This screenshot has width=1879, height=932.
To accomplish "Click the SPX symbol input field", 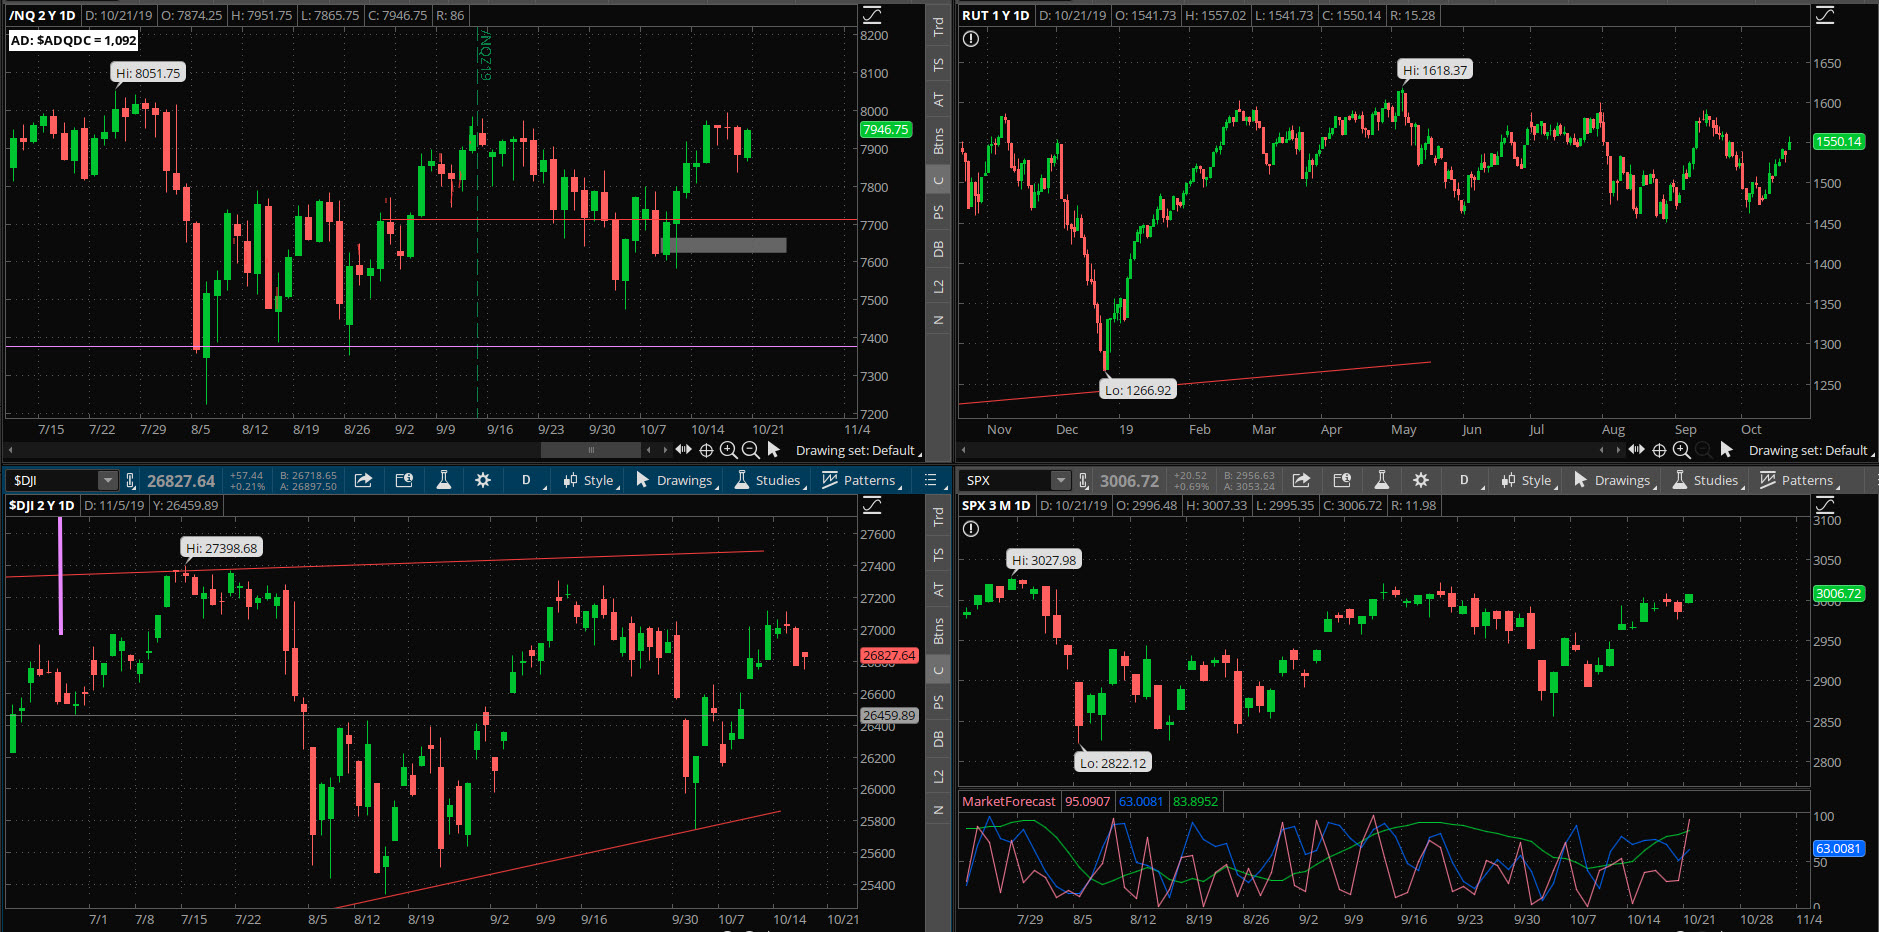I will 1007,481.
